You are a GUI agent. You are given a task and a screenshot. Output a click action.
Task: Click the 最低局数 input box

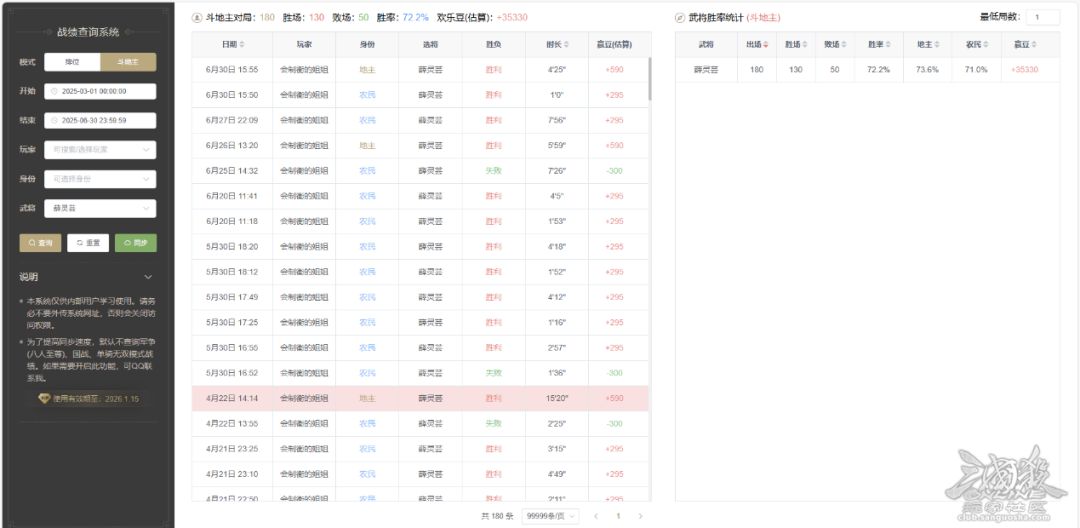(1043, 17)
